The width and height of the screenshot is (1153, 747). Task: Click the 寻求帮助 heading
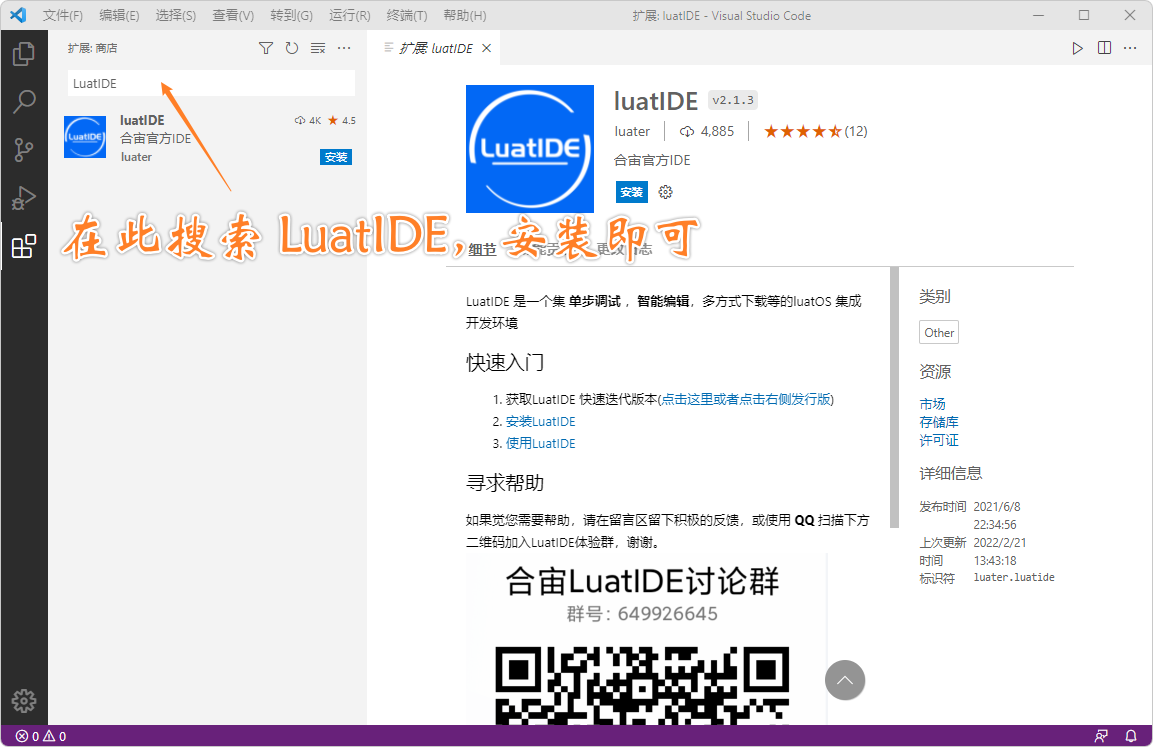[505, 483]
